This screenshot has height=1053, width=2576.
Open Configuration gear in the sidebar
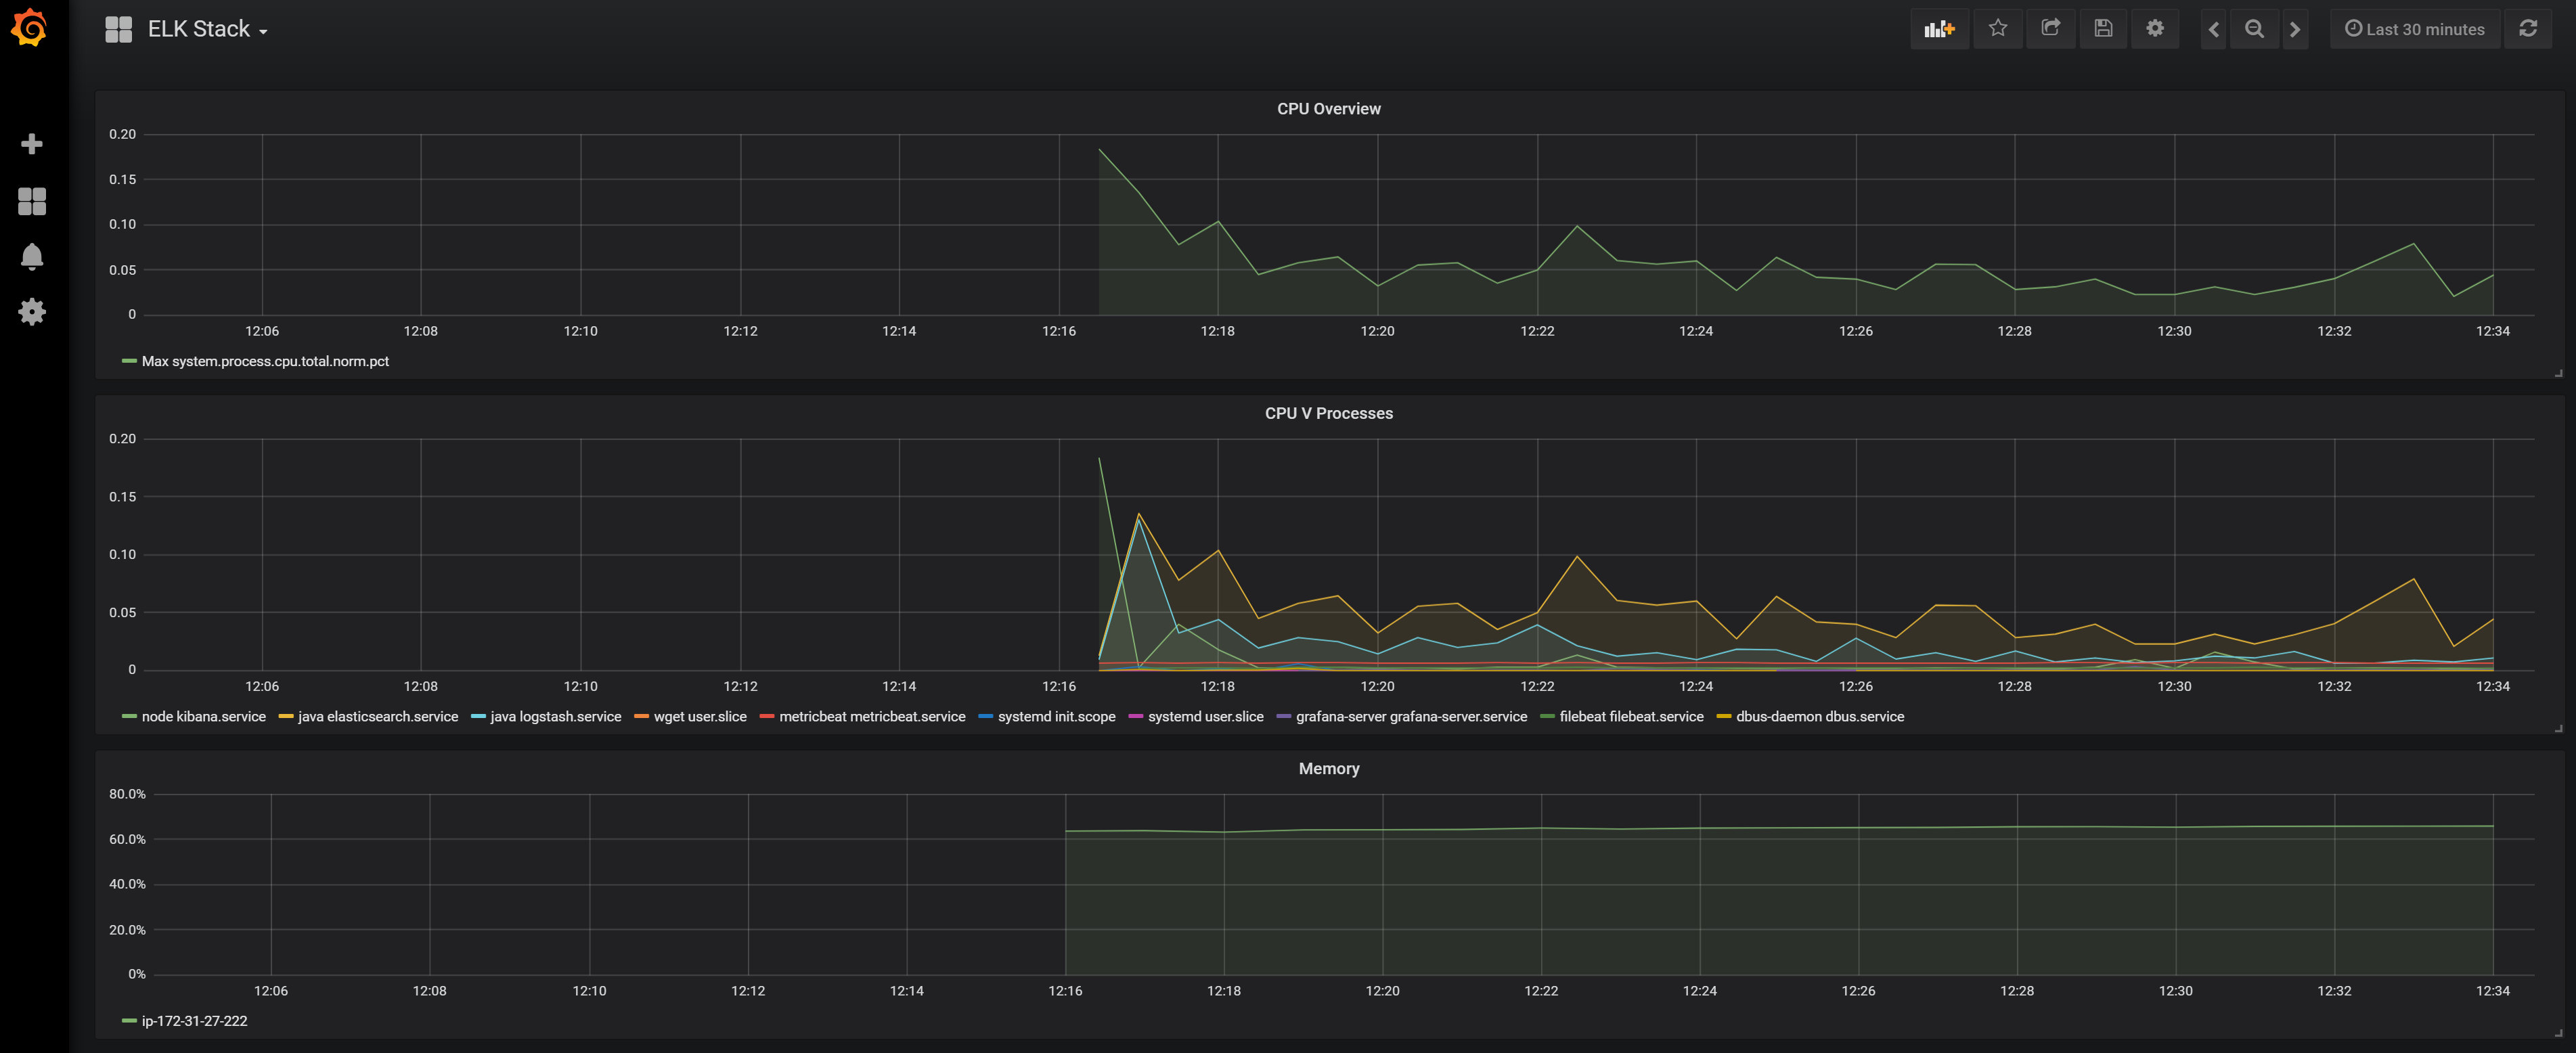tap(32, 312)
